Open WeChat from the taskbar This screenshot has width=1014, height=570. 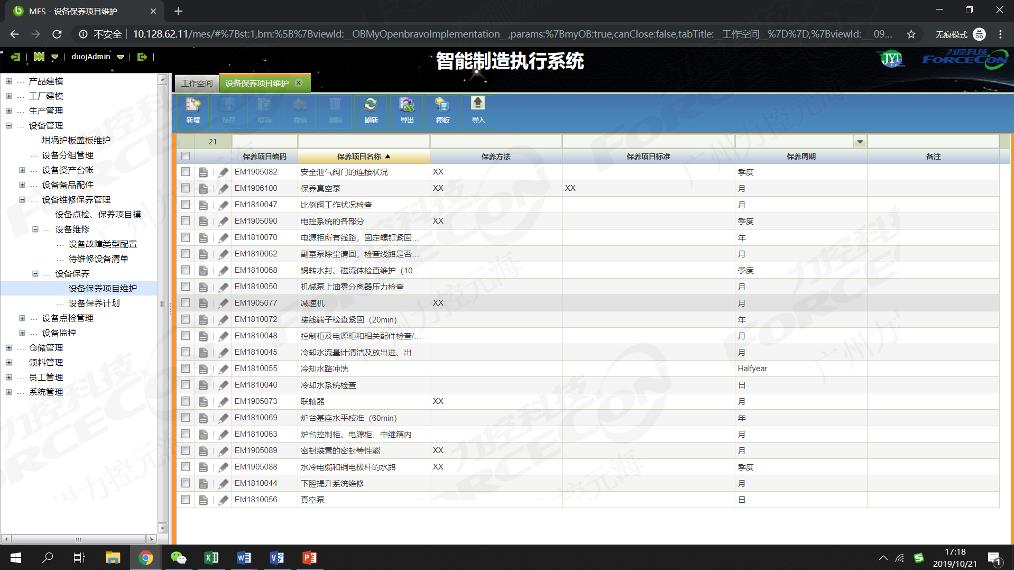[178, 557]
